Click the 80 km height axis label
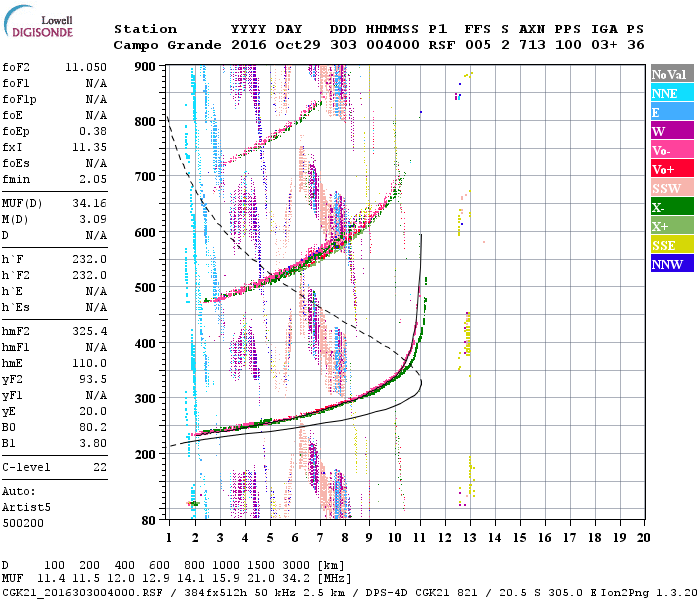Image resolution: width=700 pixels, height=600 pixels. [149, 521]
